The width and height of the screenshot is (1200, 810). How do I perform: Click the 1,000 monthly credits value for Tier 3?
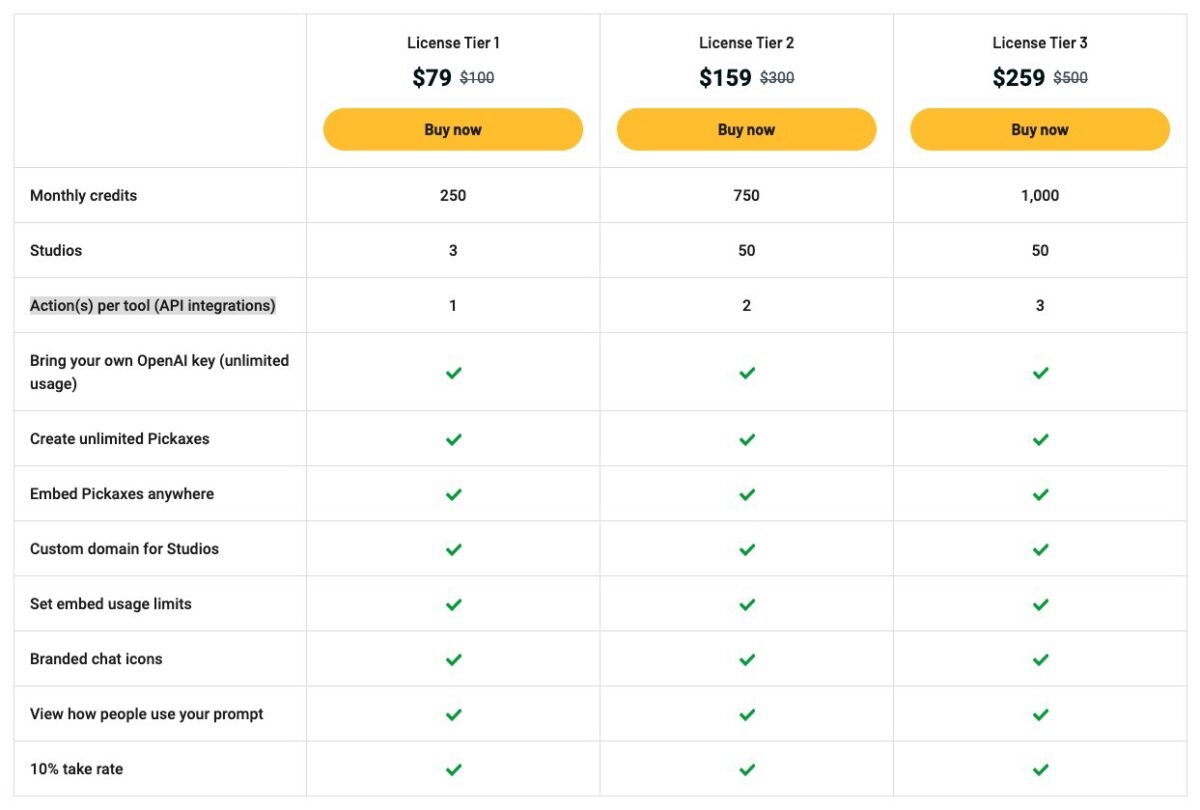point(1040,195)
